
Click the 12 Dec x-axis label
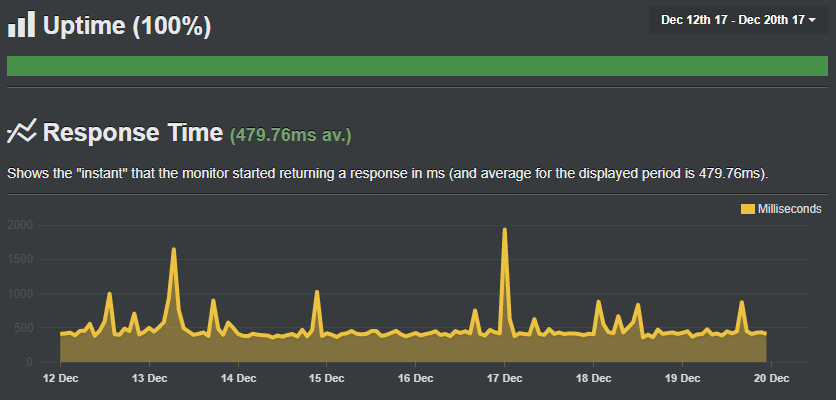(x=61, y=378)
